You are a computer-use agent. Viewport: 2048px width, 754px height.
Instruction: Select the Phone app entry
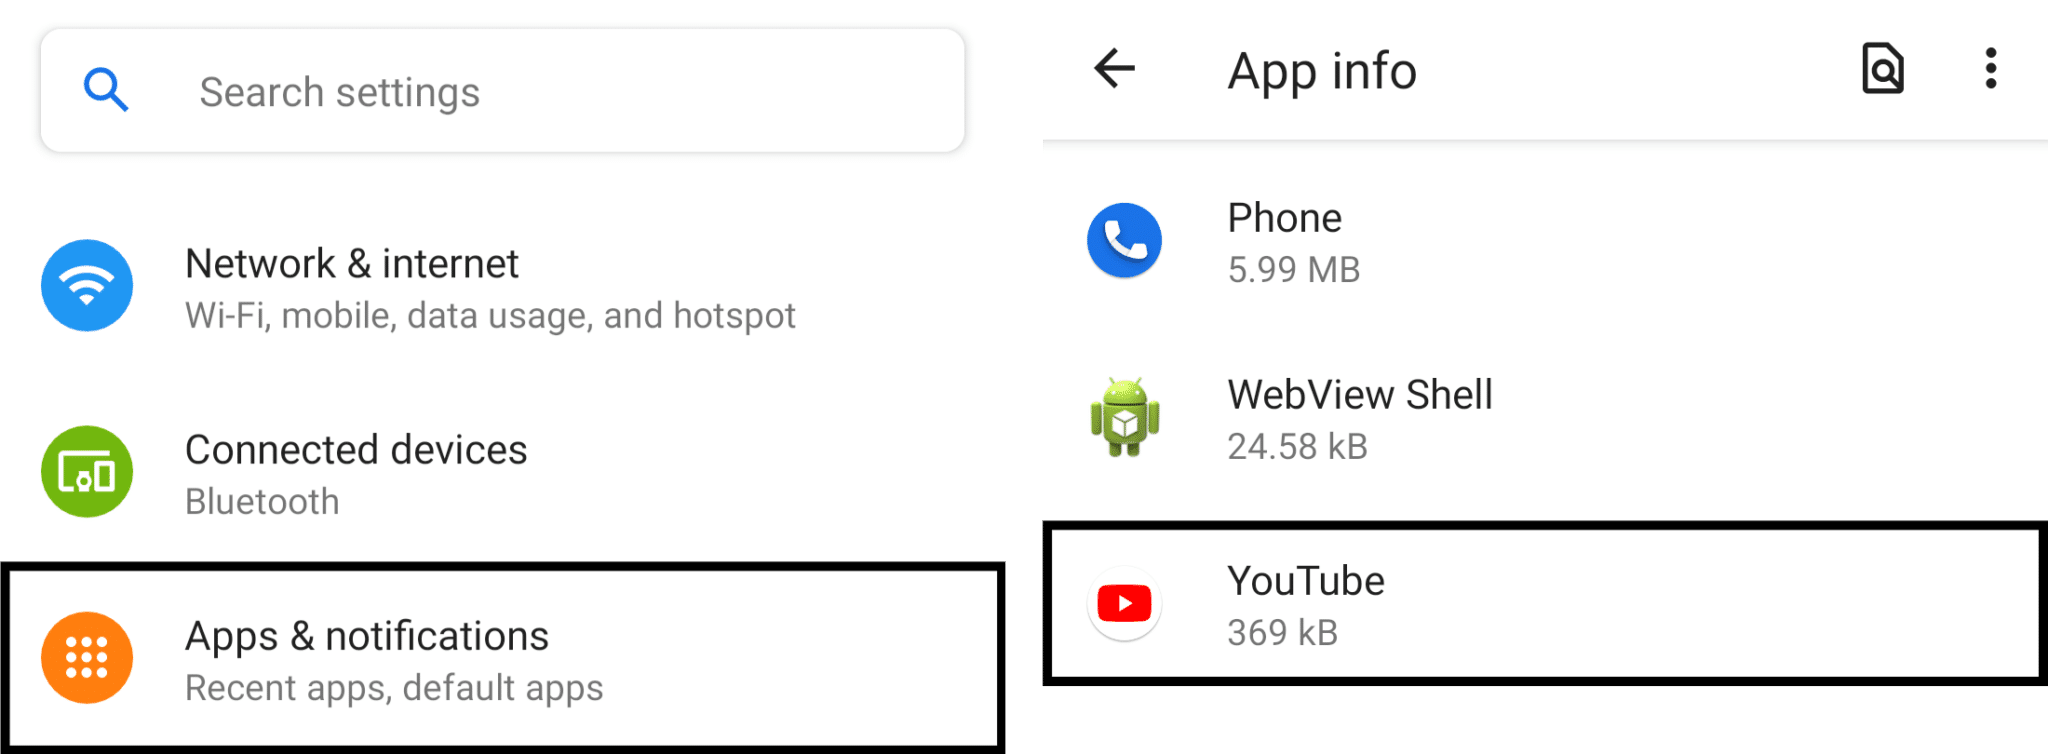click(1545, 242)
